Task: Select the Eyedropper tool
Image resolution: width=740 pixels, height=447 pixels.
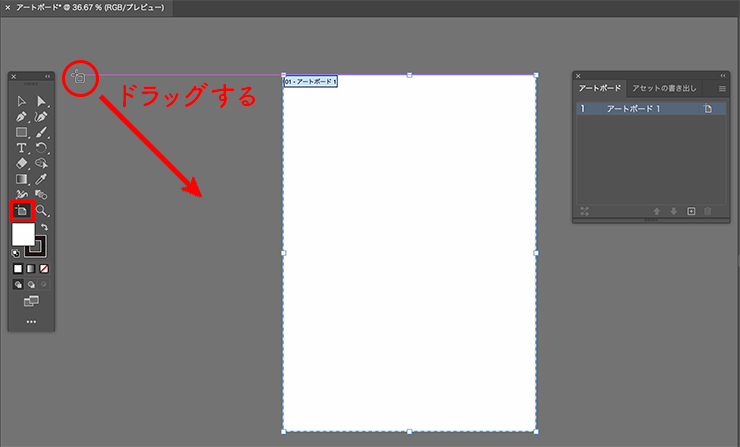Action: [x=41, y=179]
